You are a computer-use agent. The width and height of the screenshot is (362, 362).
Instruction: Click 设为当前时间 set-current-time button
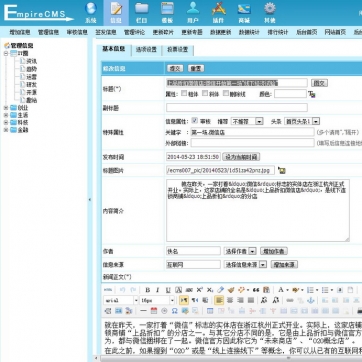(241, 157)
